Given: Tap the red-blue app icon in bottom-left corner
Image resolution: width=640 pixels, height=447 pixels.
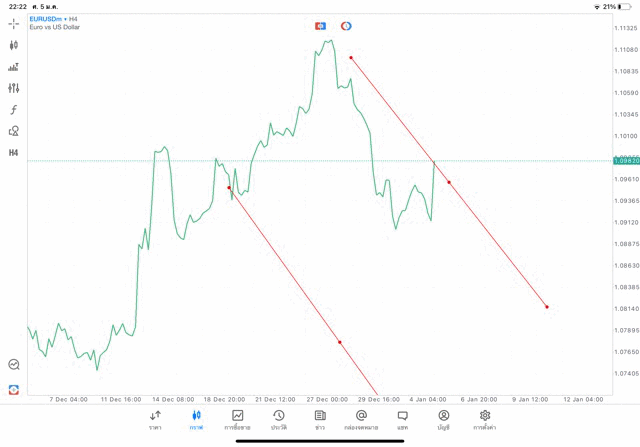Looking at the screenshot, I should pyautogui.click(x=14, y=389).
